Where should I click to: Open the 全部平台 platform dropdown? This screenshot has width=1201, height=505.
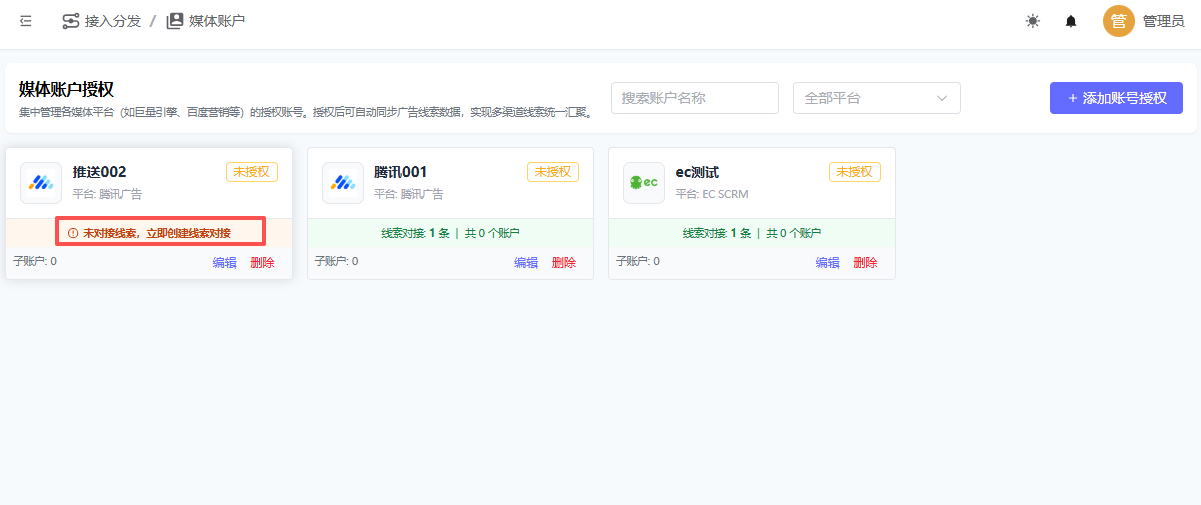pyautogui.click(x=876, y=98)
